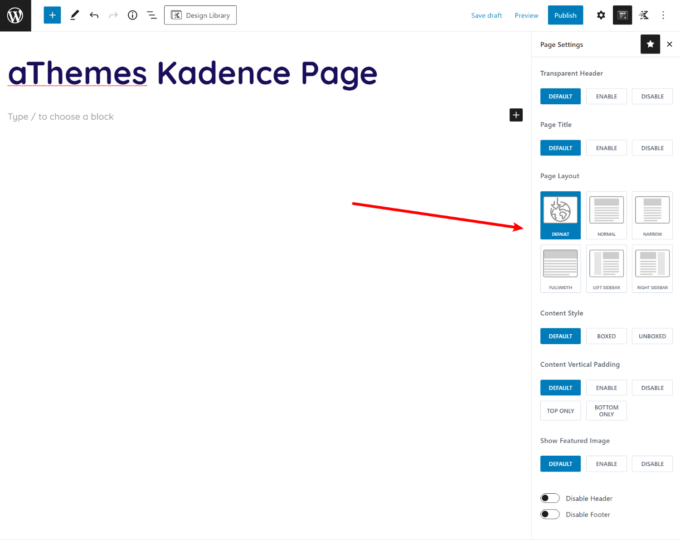Close the Page Settings sidebar
Screen dimensions: 680x540
click(670, 44)
